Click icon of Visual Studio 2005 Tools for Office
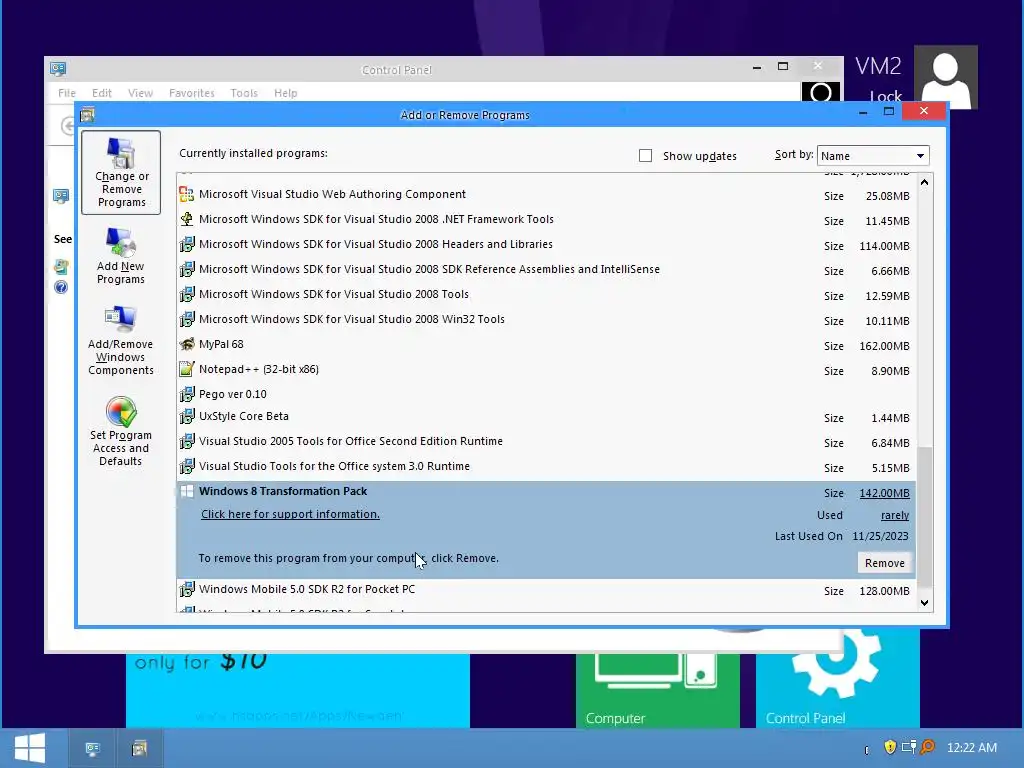1024x768 pixels. [187, 441]
